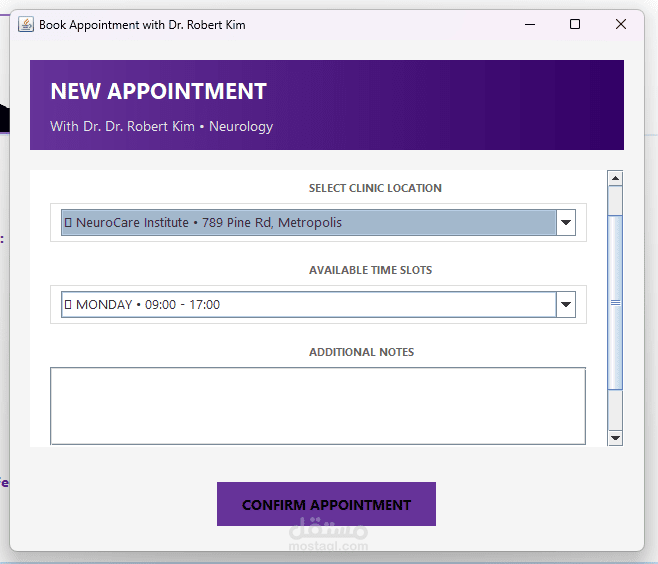658x564 pixels.
Task: Open the available time slots dropdown arrow
Action: coord(566,305)
